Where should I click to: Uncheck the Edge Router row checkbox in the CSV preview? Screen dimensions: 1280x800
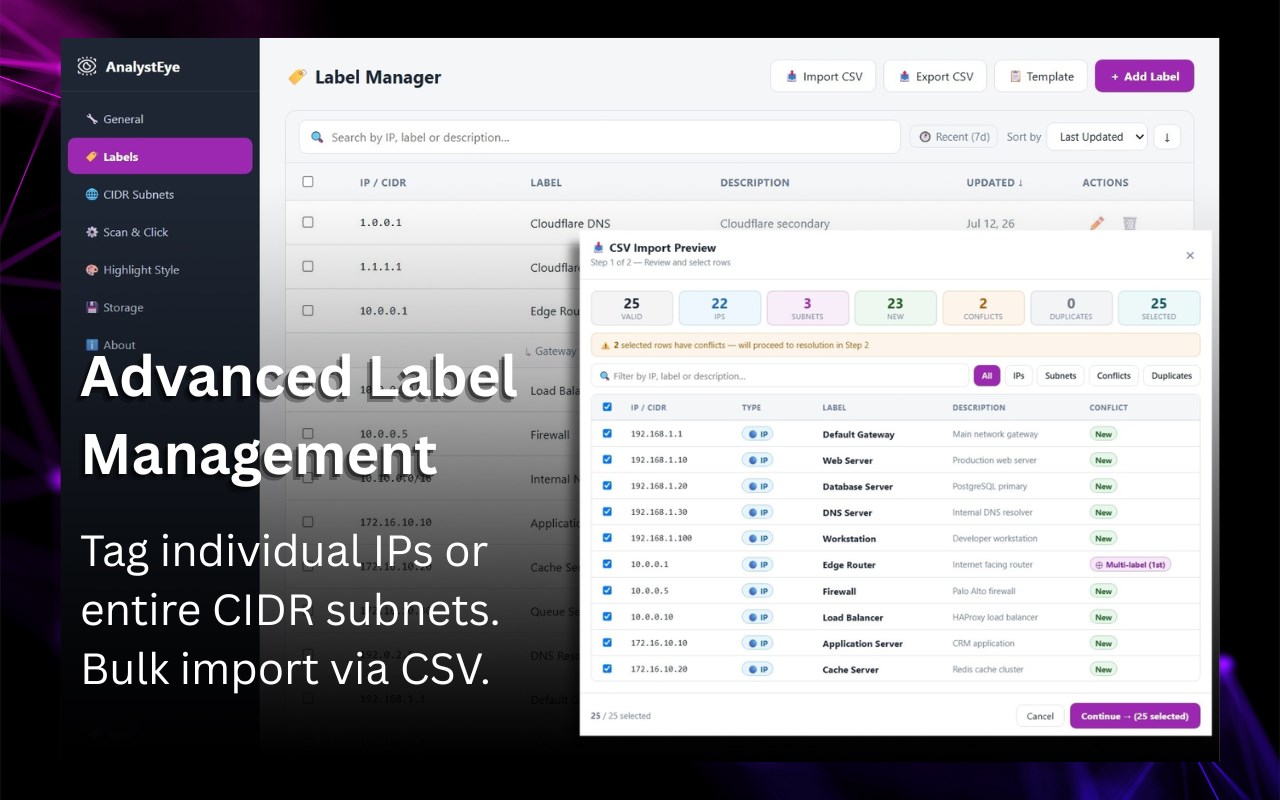point(607,564)
